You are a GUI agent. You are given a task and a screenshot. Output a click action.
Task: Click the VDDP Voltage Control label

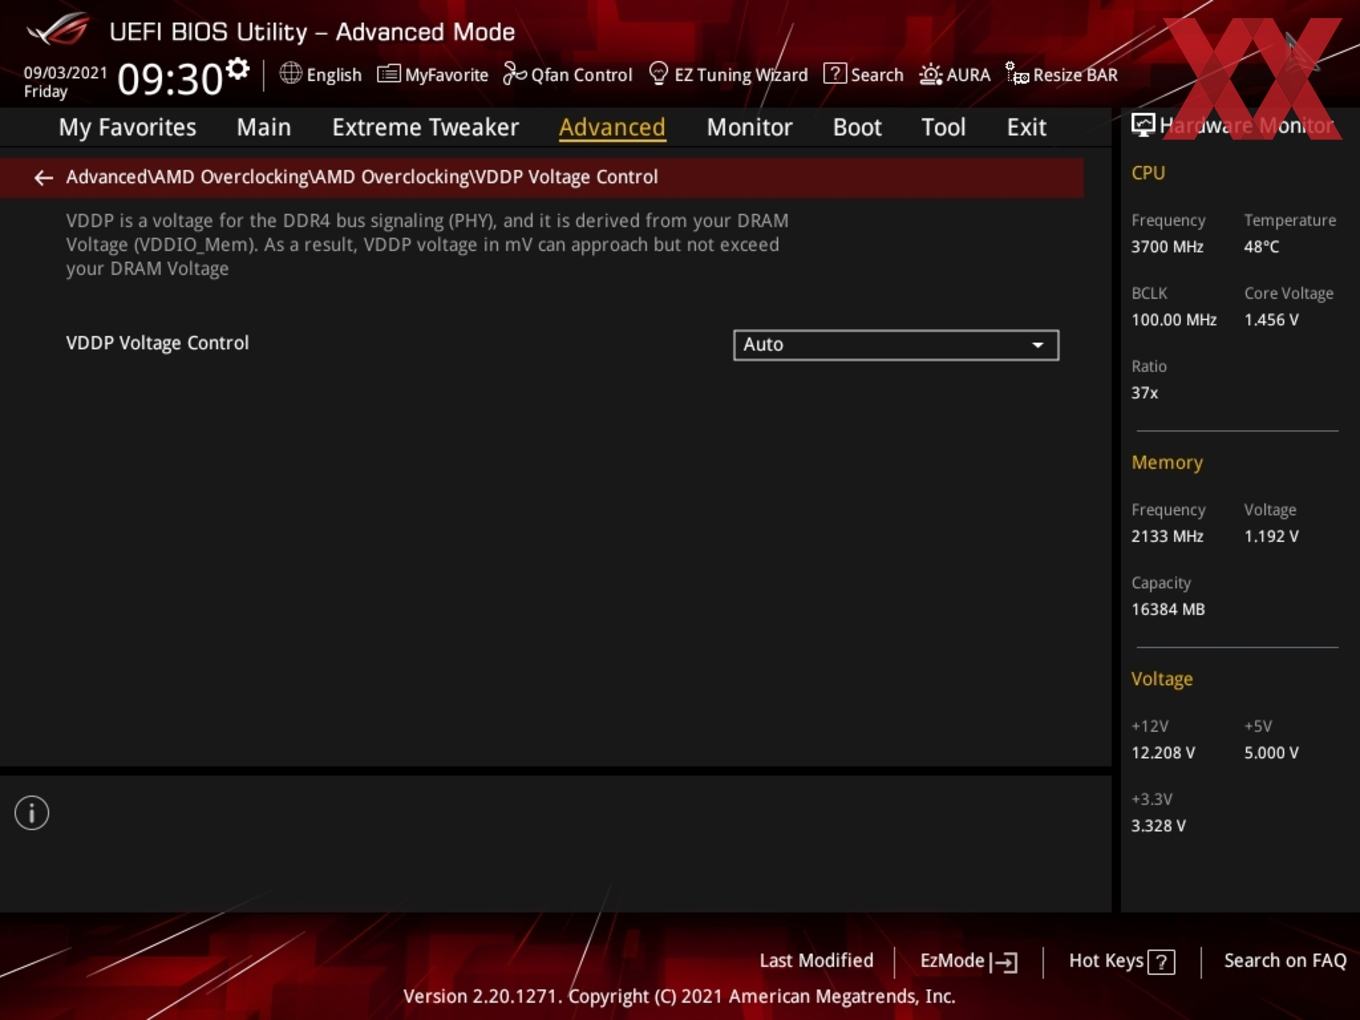[x=157, y=343]
